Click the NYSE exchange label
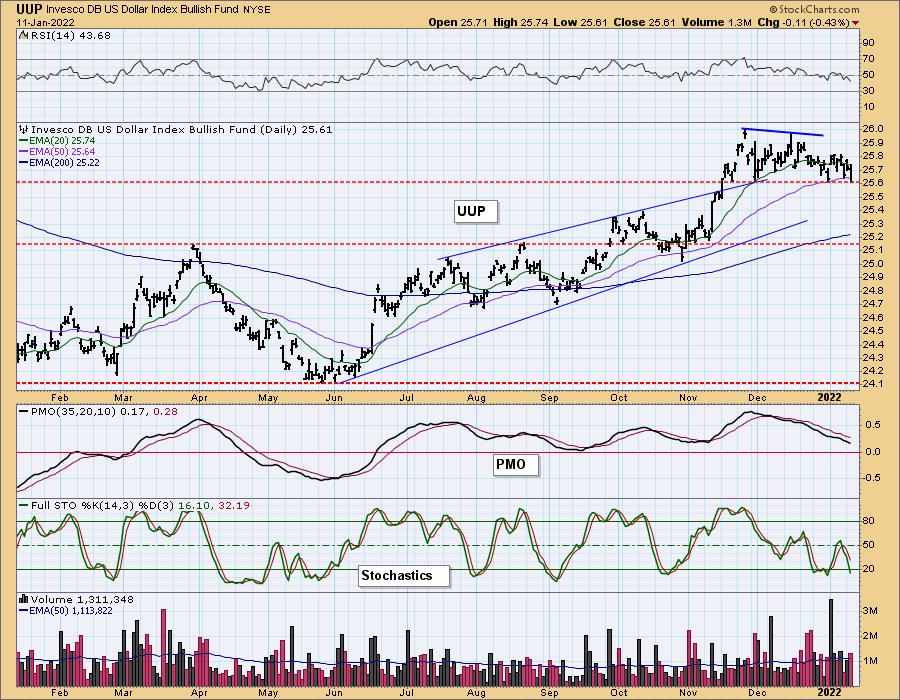Viewport: 900px width, 700px height. [x=258, y=10]
